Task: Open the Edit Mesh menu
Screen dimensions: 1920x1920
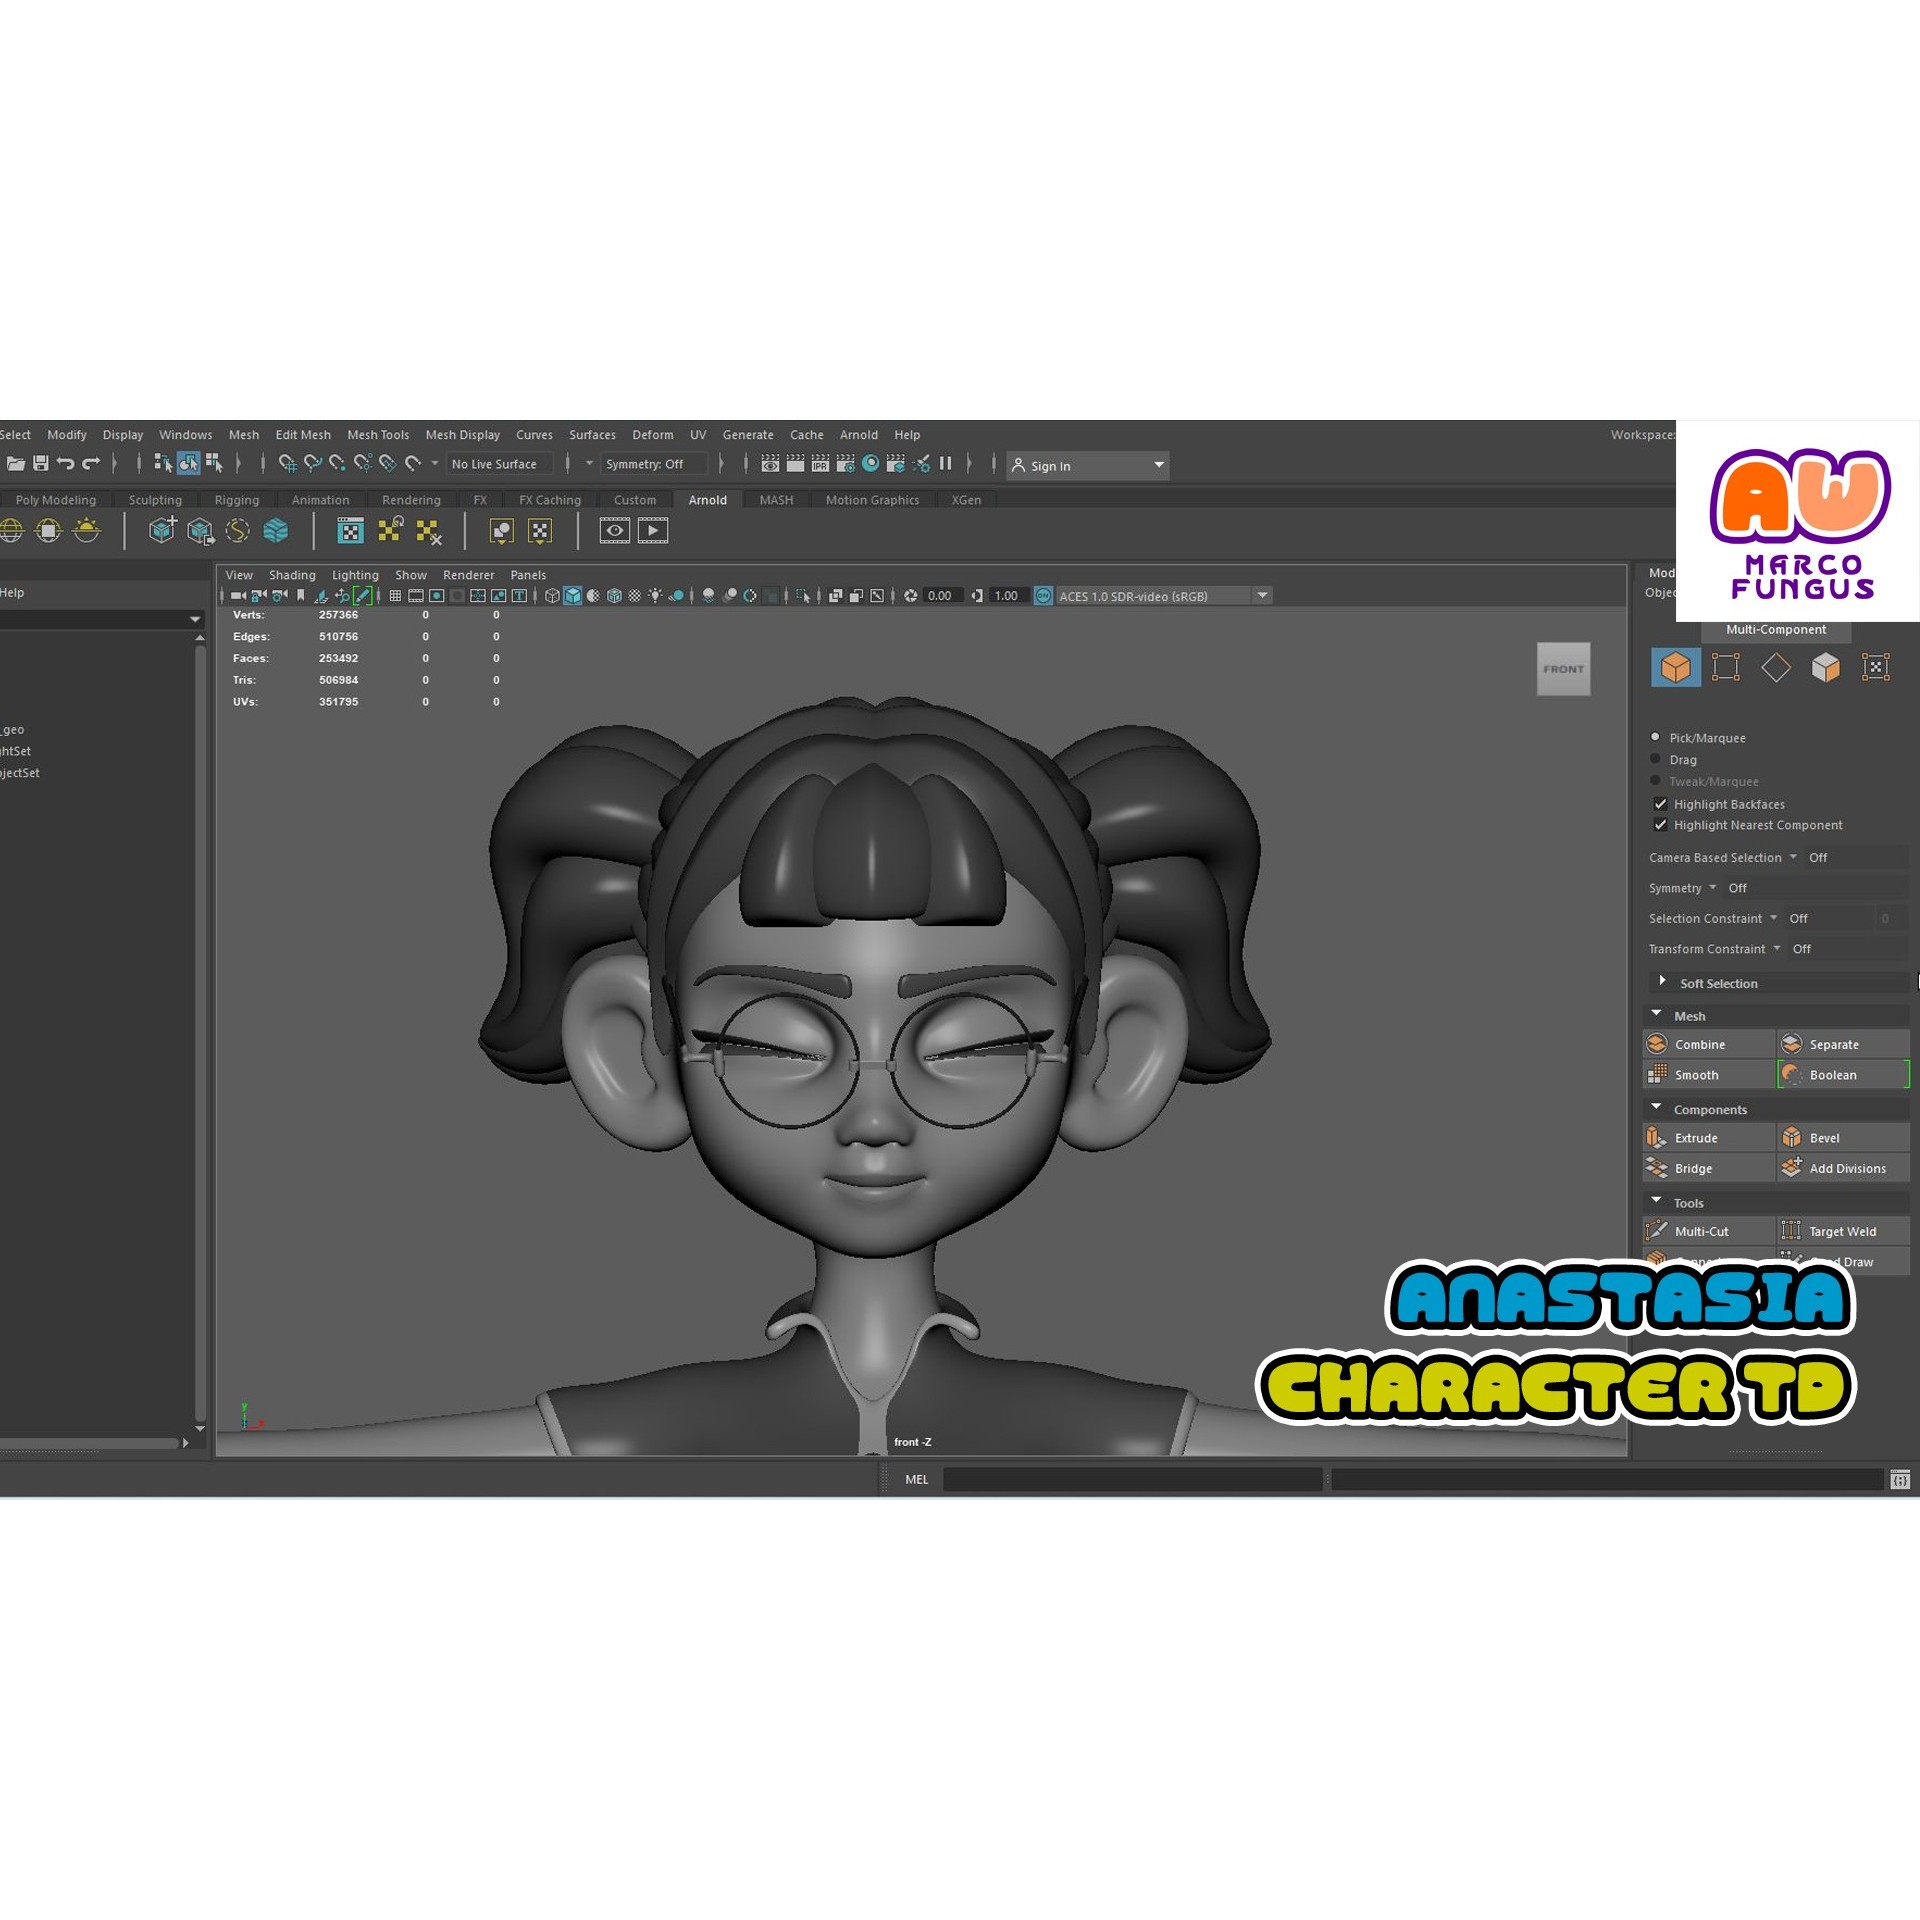Action: tap(303, 435)
